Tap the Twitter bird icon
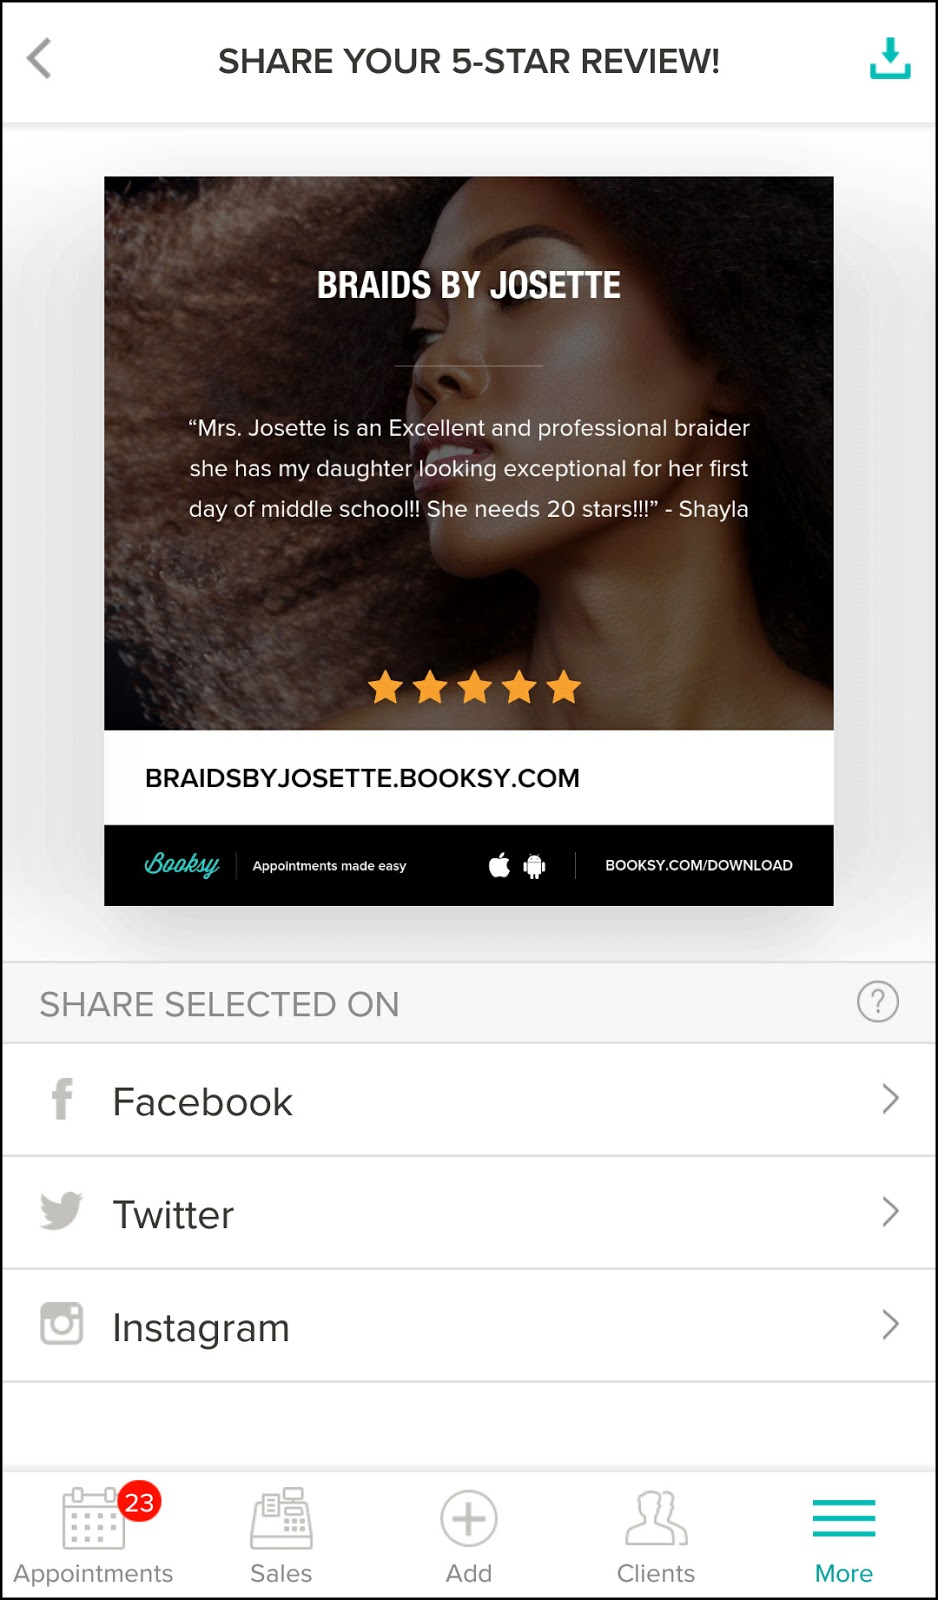Viewport: 938px width, 1600px height. tap(61, 1211)
